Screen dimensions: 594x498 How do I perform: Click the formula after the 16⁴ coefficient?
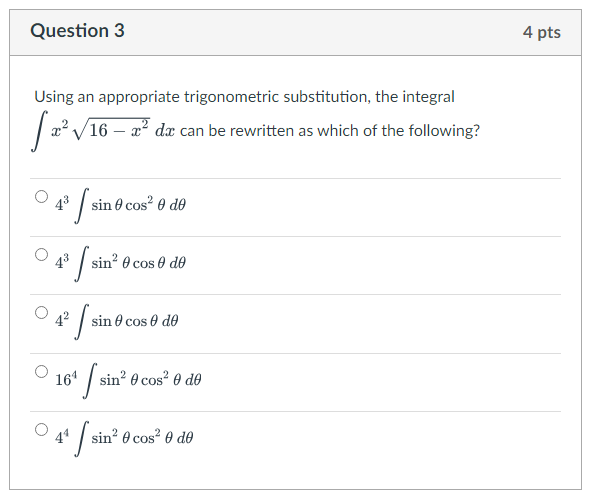[x=150, y=379]
